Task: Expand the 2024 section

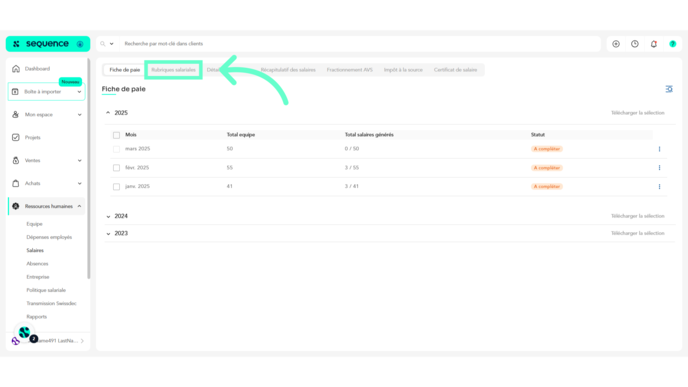Action: pyautogui.click(x=108, y=216)
